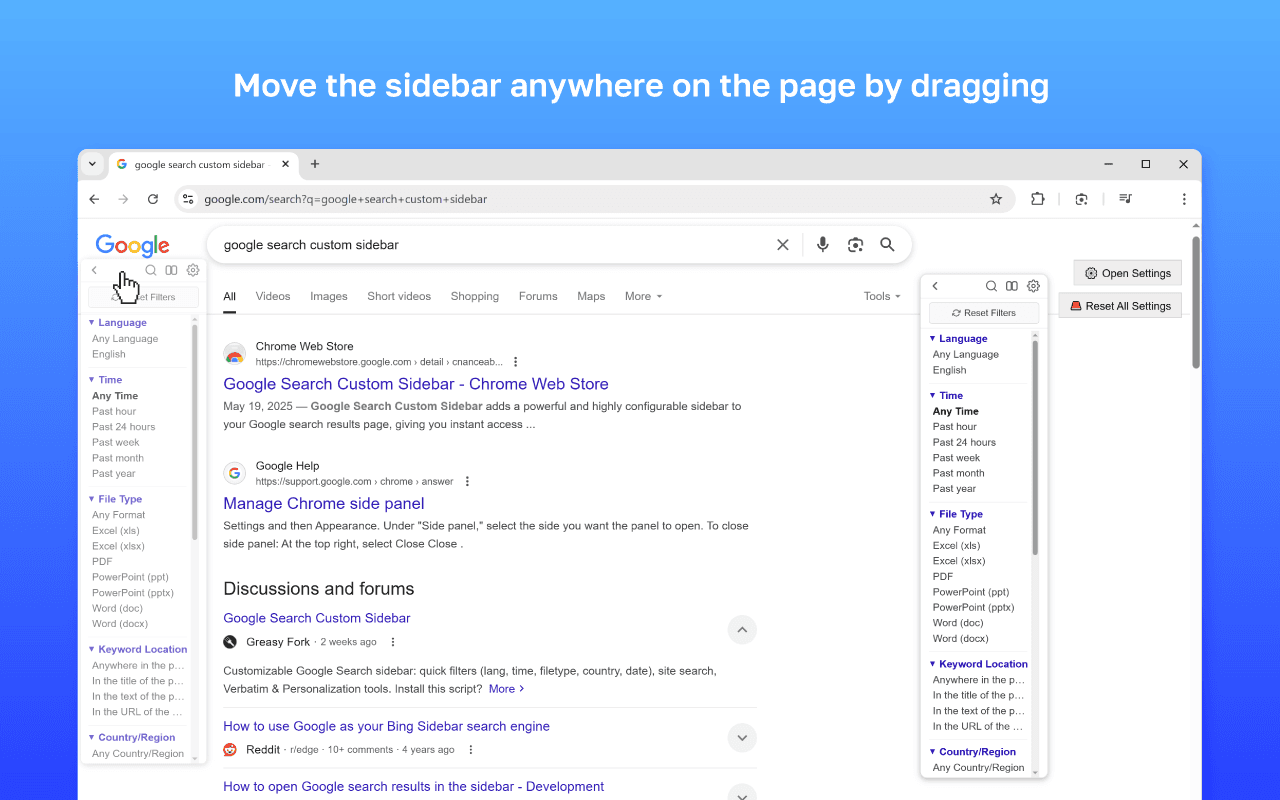This screenshot has width=1280, height=800.
Task: Open more options for Chrome Web Store result
Action: (516, 362)
